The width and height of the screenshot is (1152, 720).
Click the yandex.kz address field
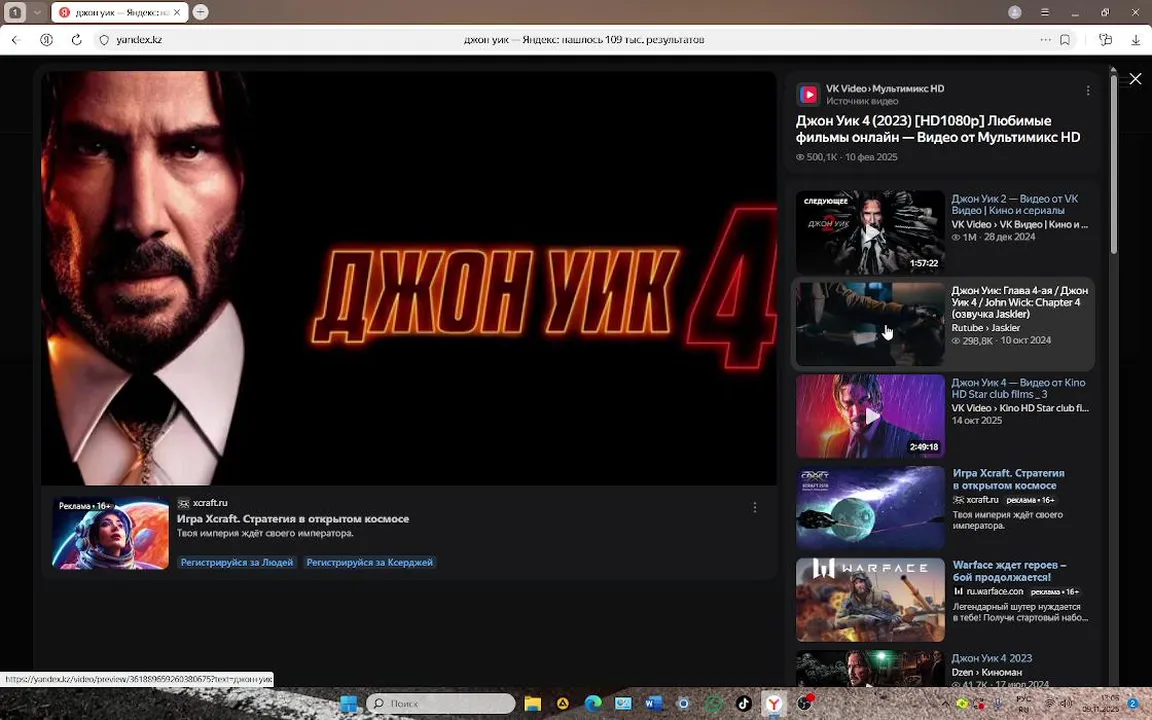click(139, 40)
